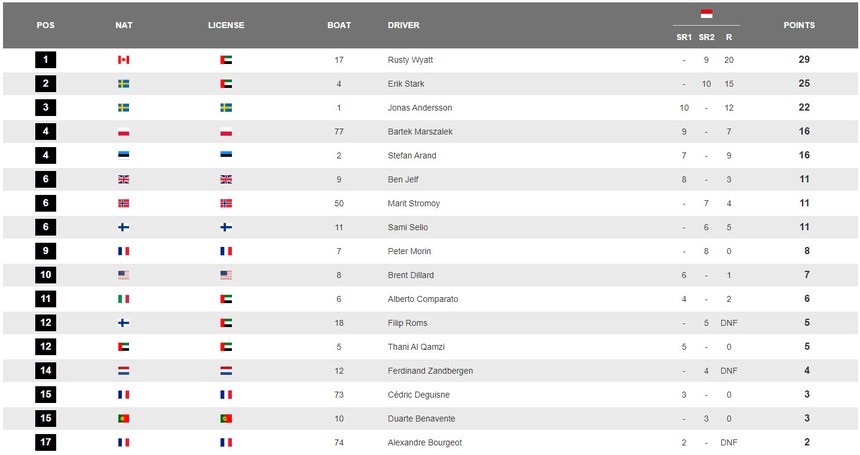860x455 pixels.
Task: Click Marit Stromoy's Norwegian license flag
Action: pyautogui.click(x=226, y=203)
